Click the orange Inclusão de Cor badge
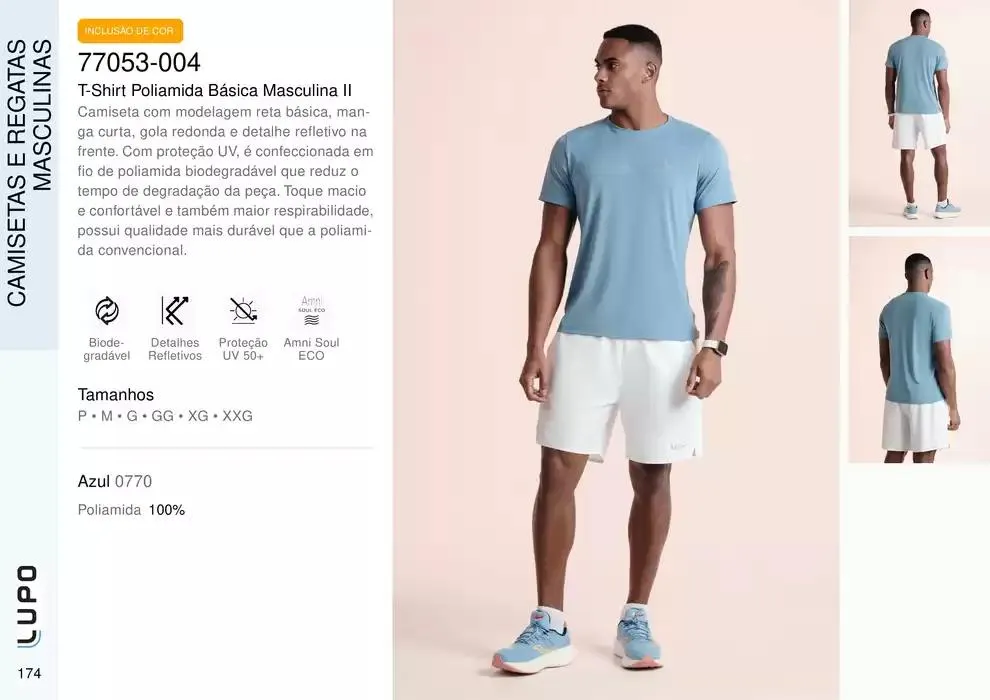This screenshot has width=990, height=700. pyautogui.click(x=130, y=31)
